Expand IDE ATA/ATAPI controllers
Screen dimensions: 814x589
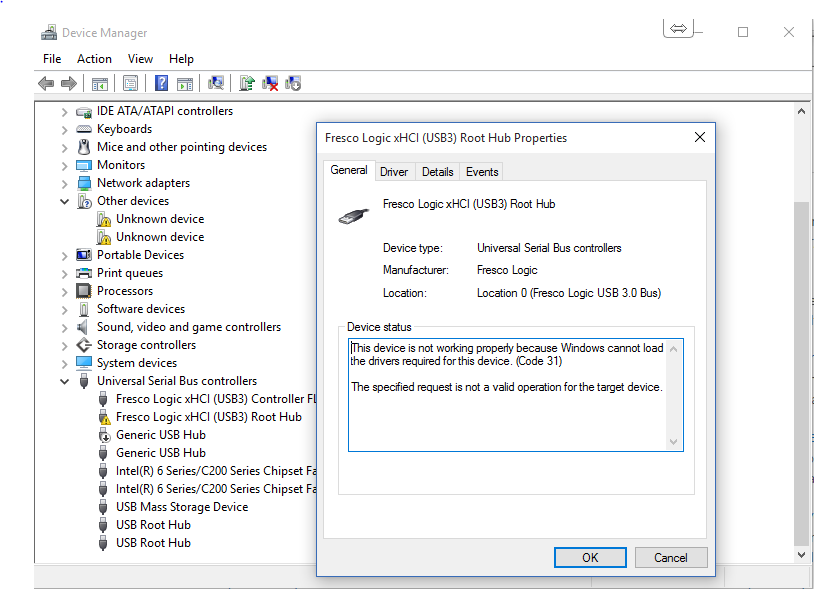pyautogui.click(x=64, y=112)
